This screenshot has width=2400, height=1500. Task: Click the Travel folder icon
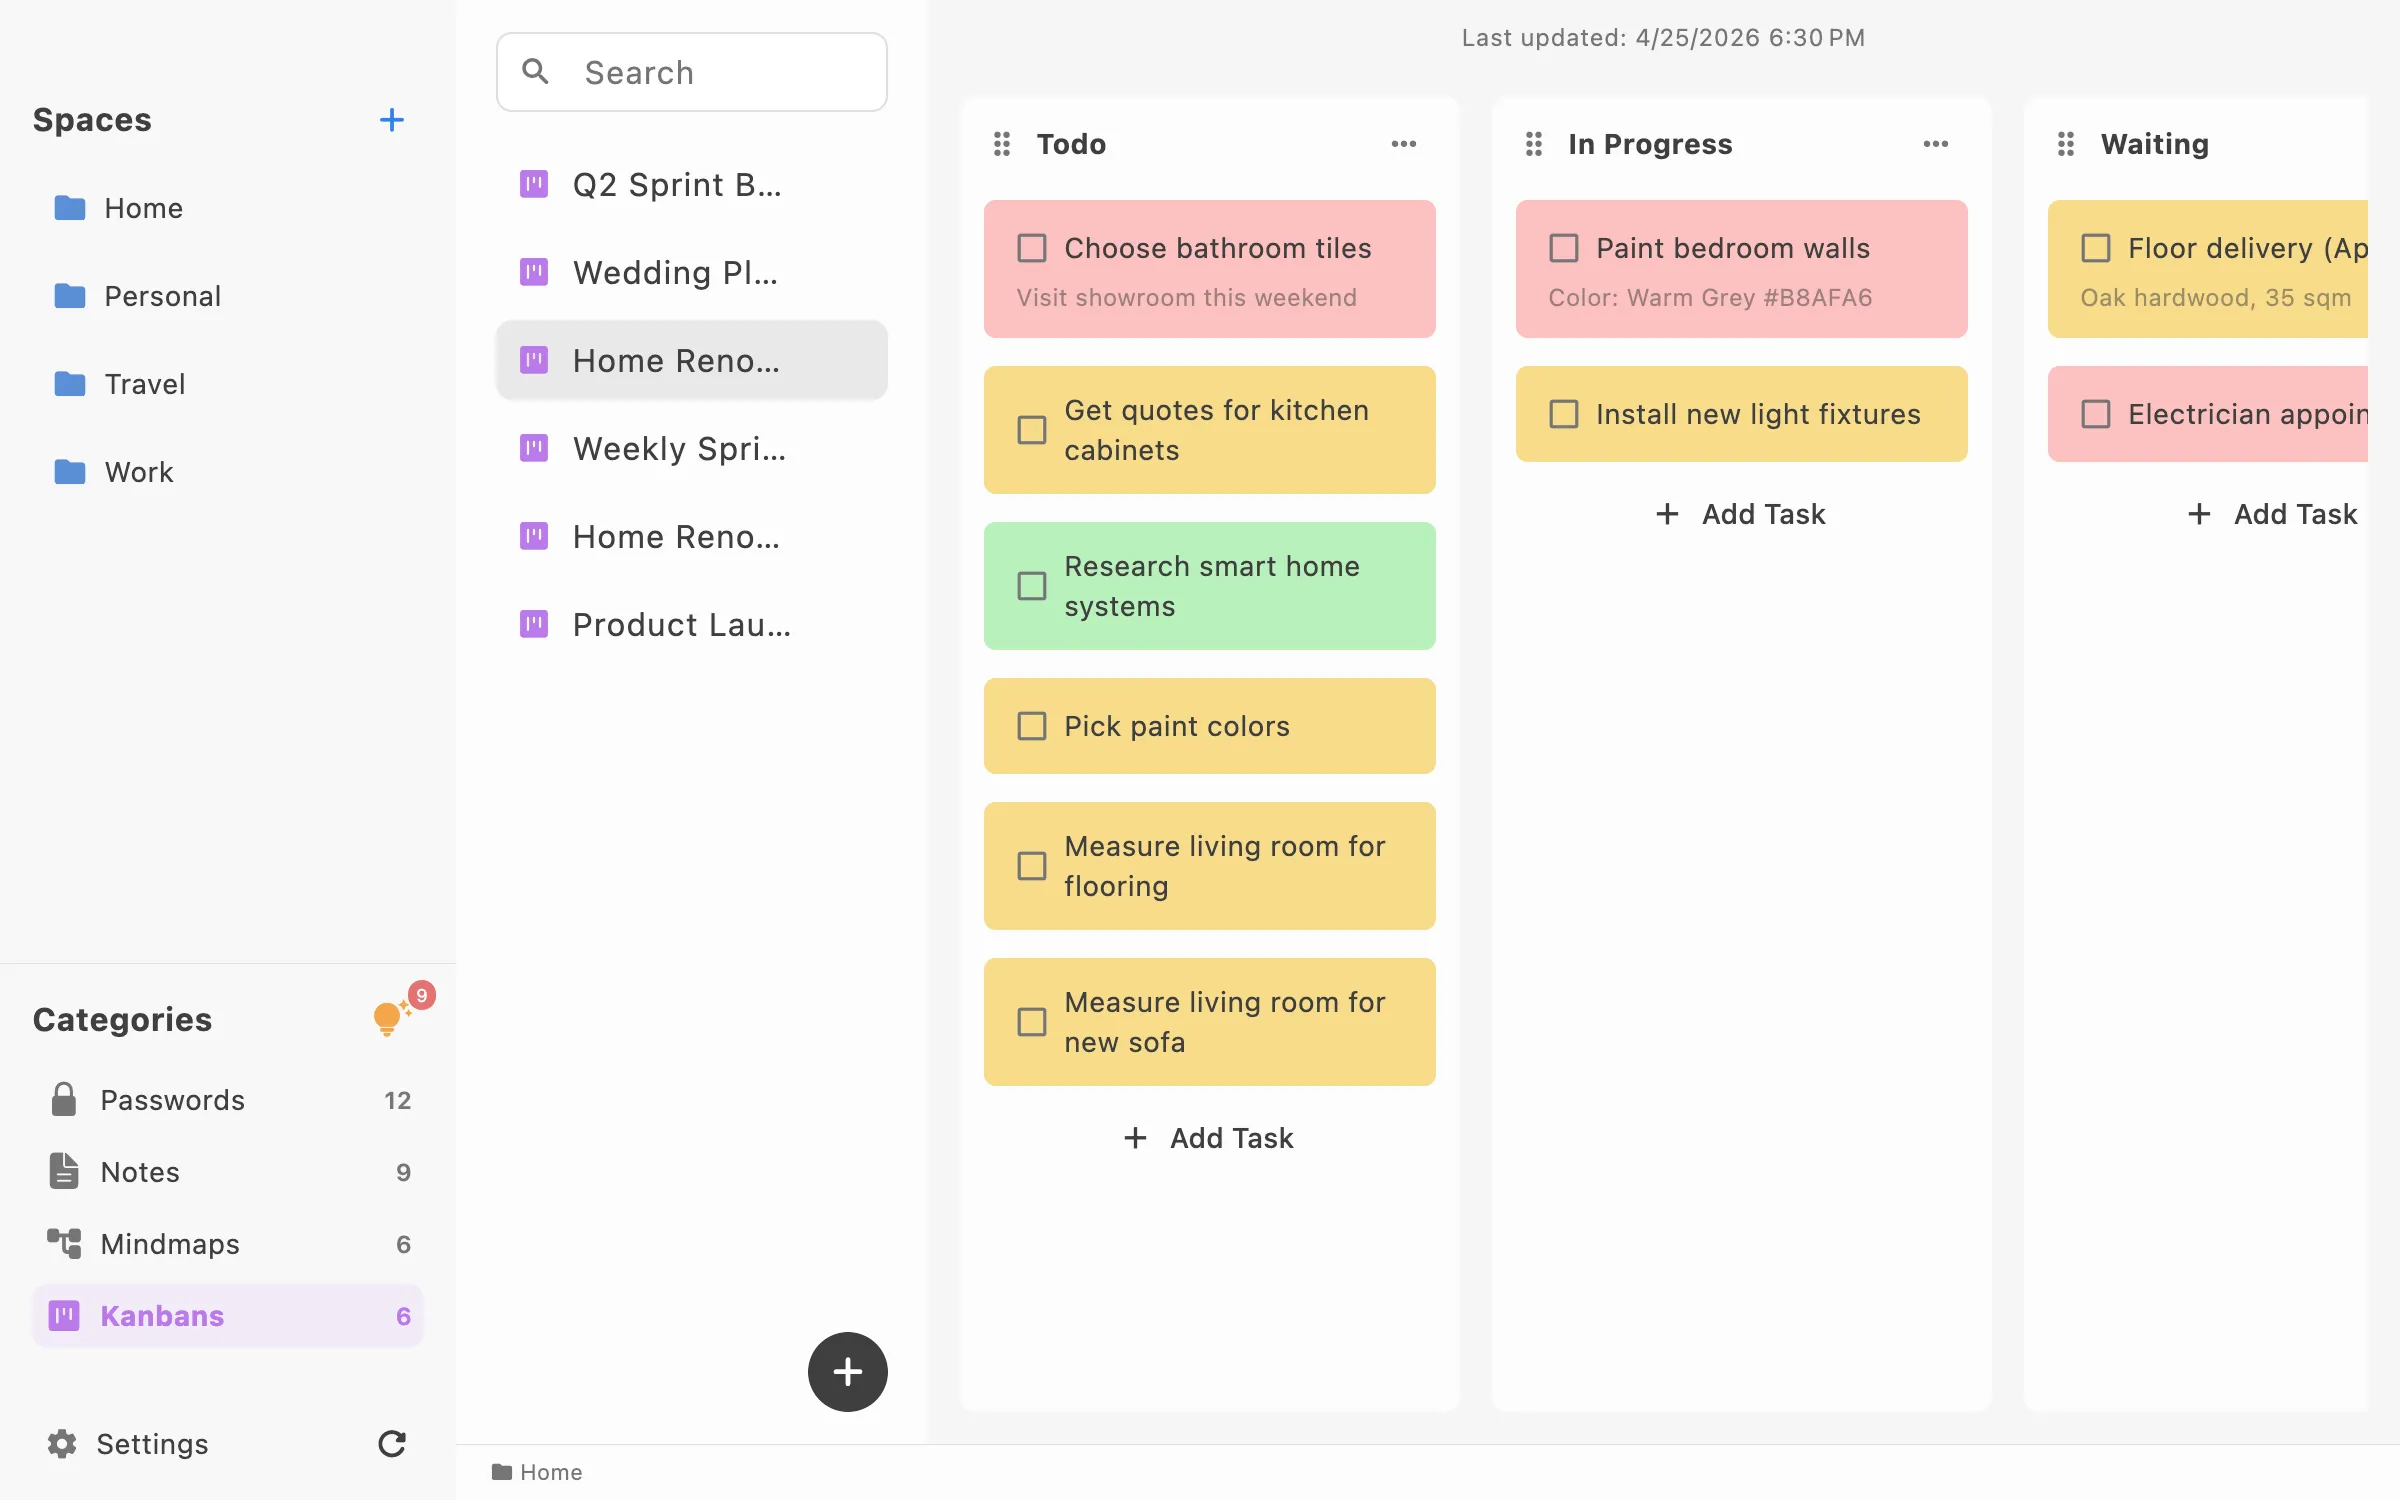coord(70,384)
